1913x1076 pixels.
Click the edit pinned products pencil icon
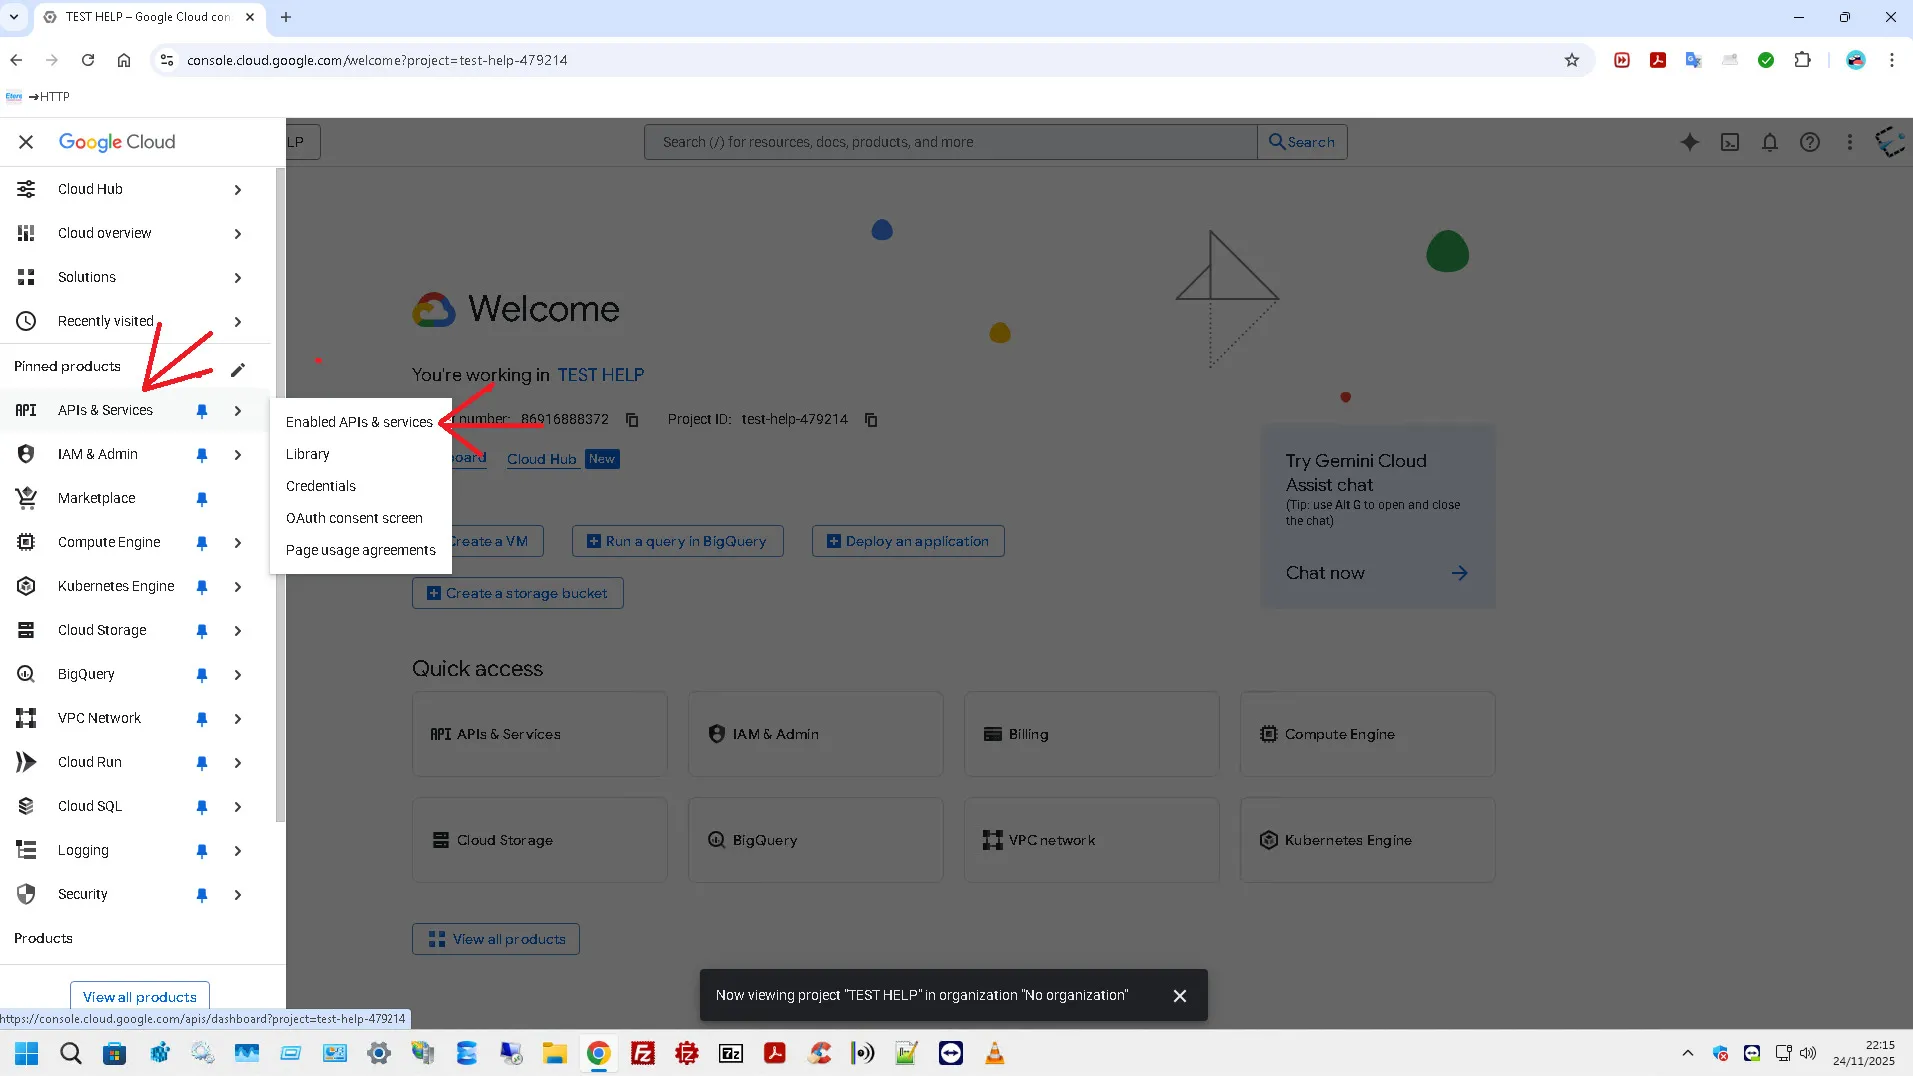coord(237,370)
